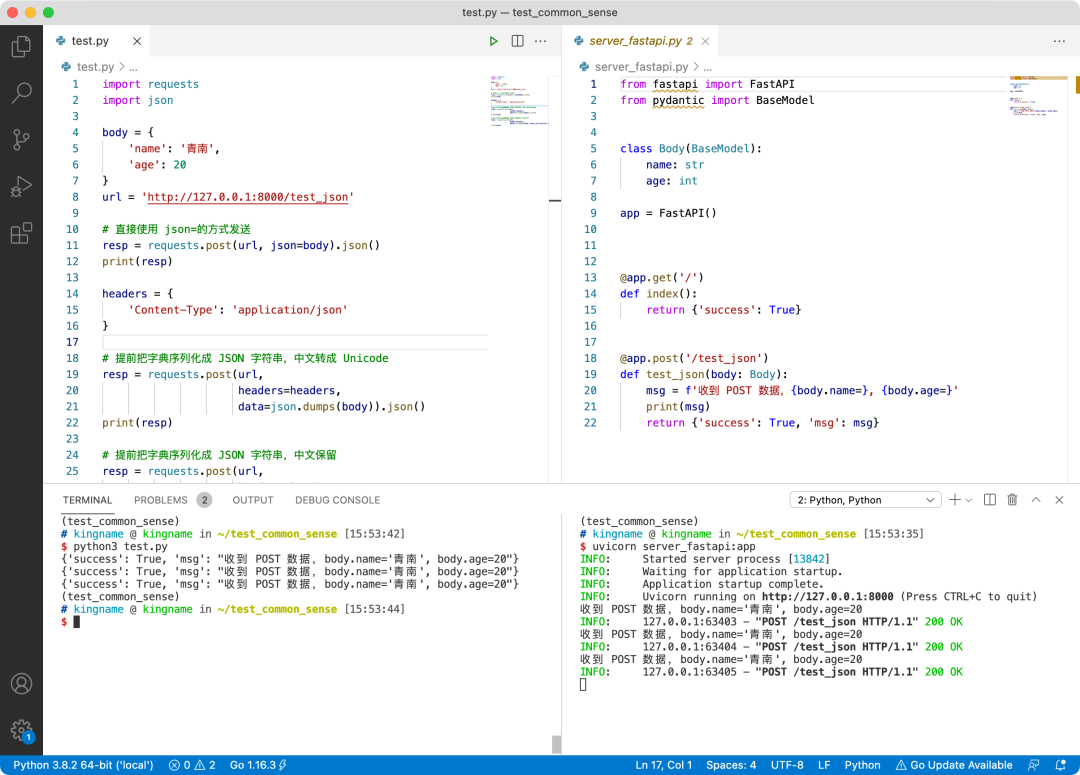Click errors and warnings count in status bar
Screen dimensions: 1080x775
(192, 765)
